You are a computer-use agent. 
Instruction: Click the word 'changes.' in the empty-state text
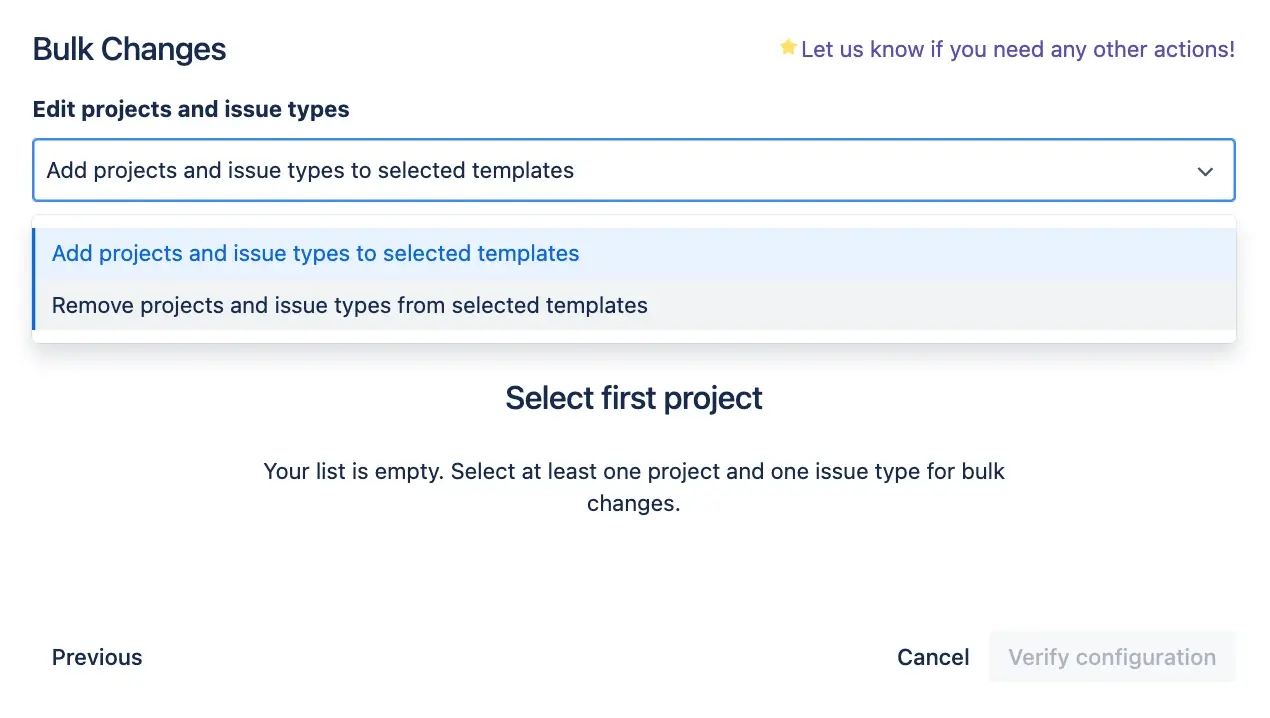click(633, 504)
